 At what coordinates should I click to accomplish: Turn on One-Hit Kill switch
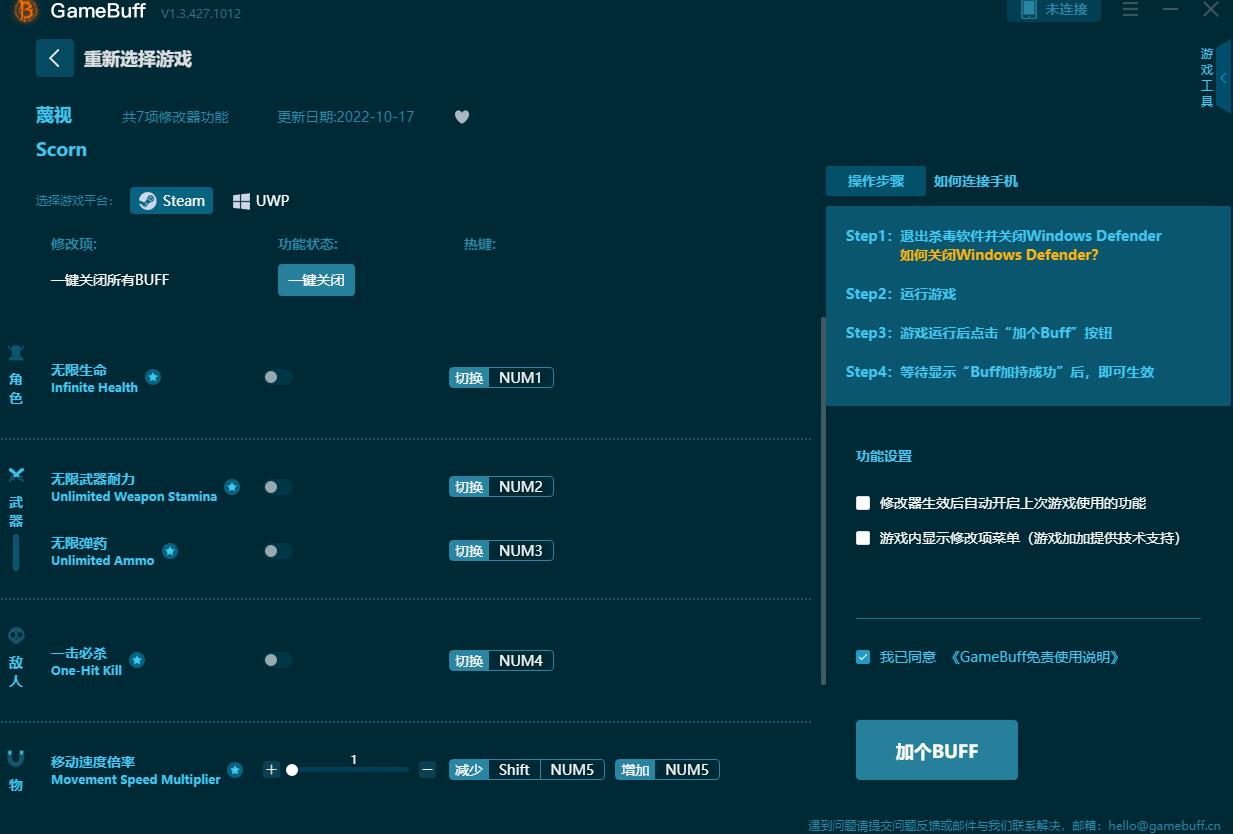pyautogui.click(x=278, y=660)
